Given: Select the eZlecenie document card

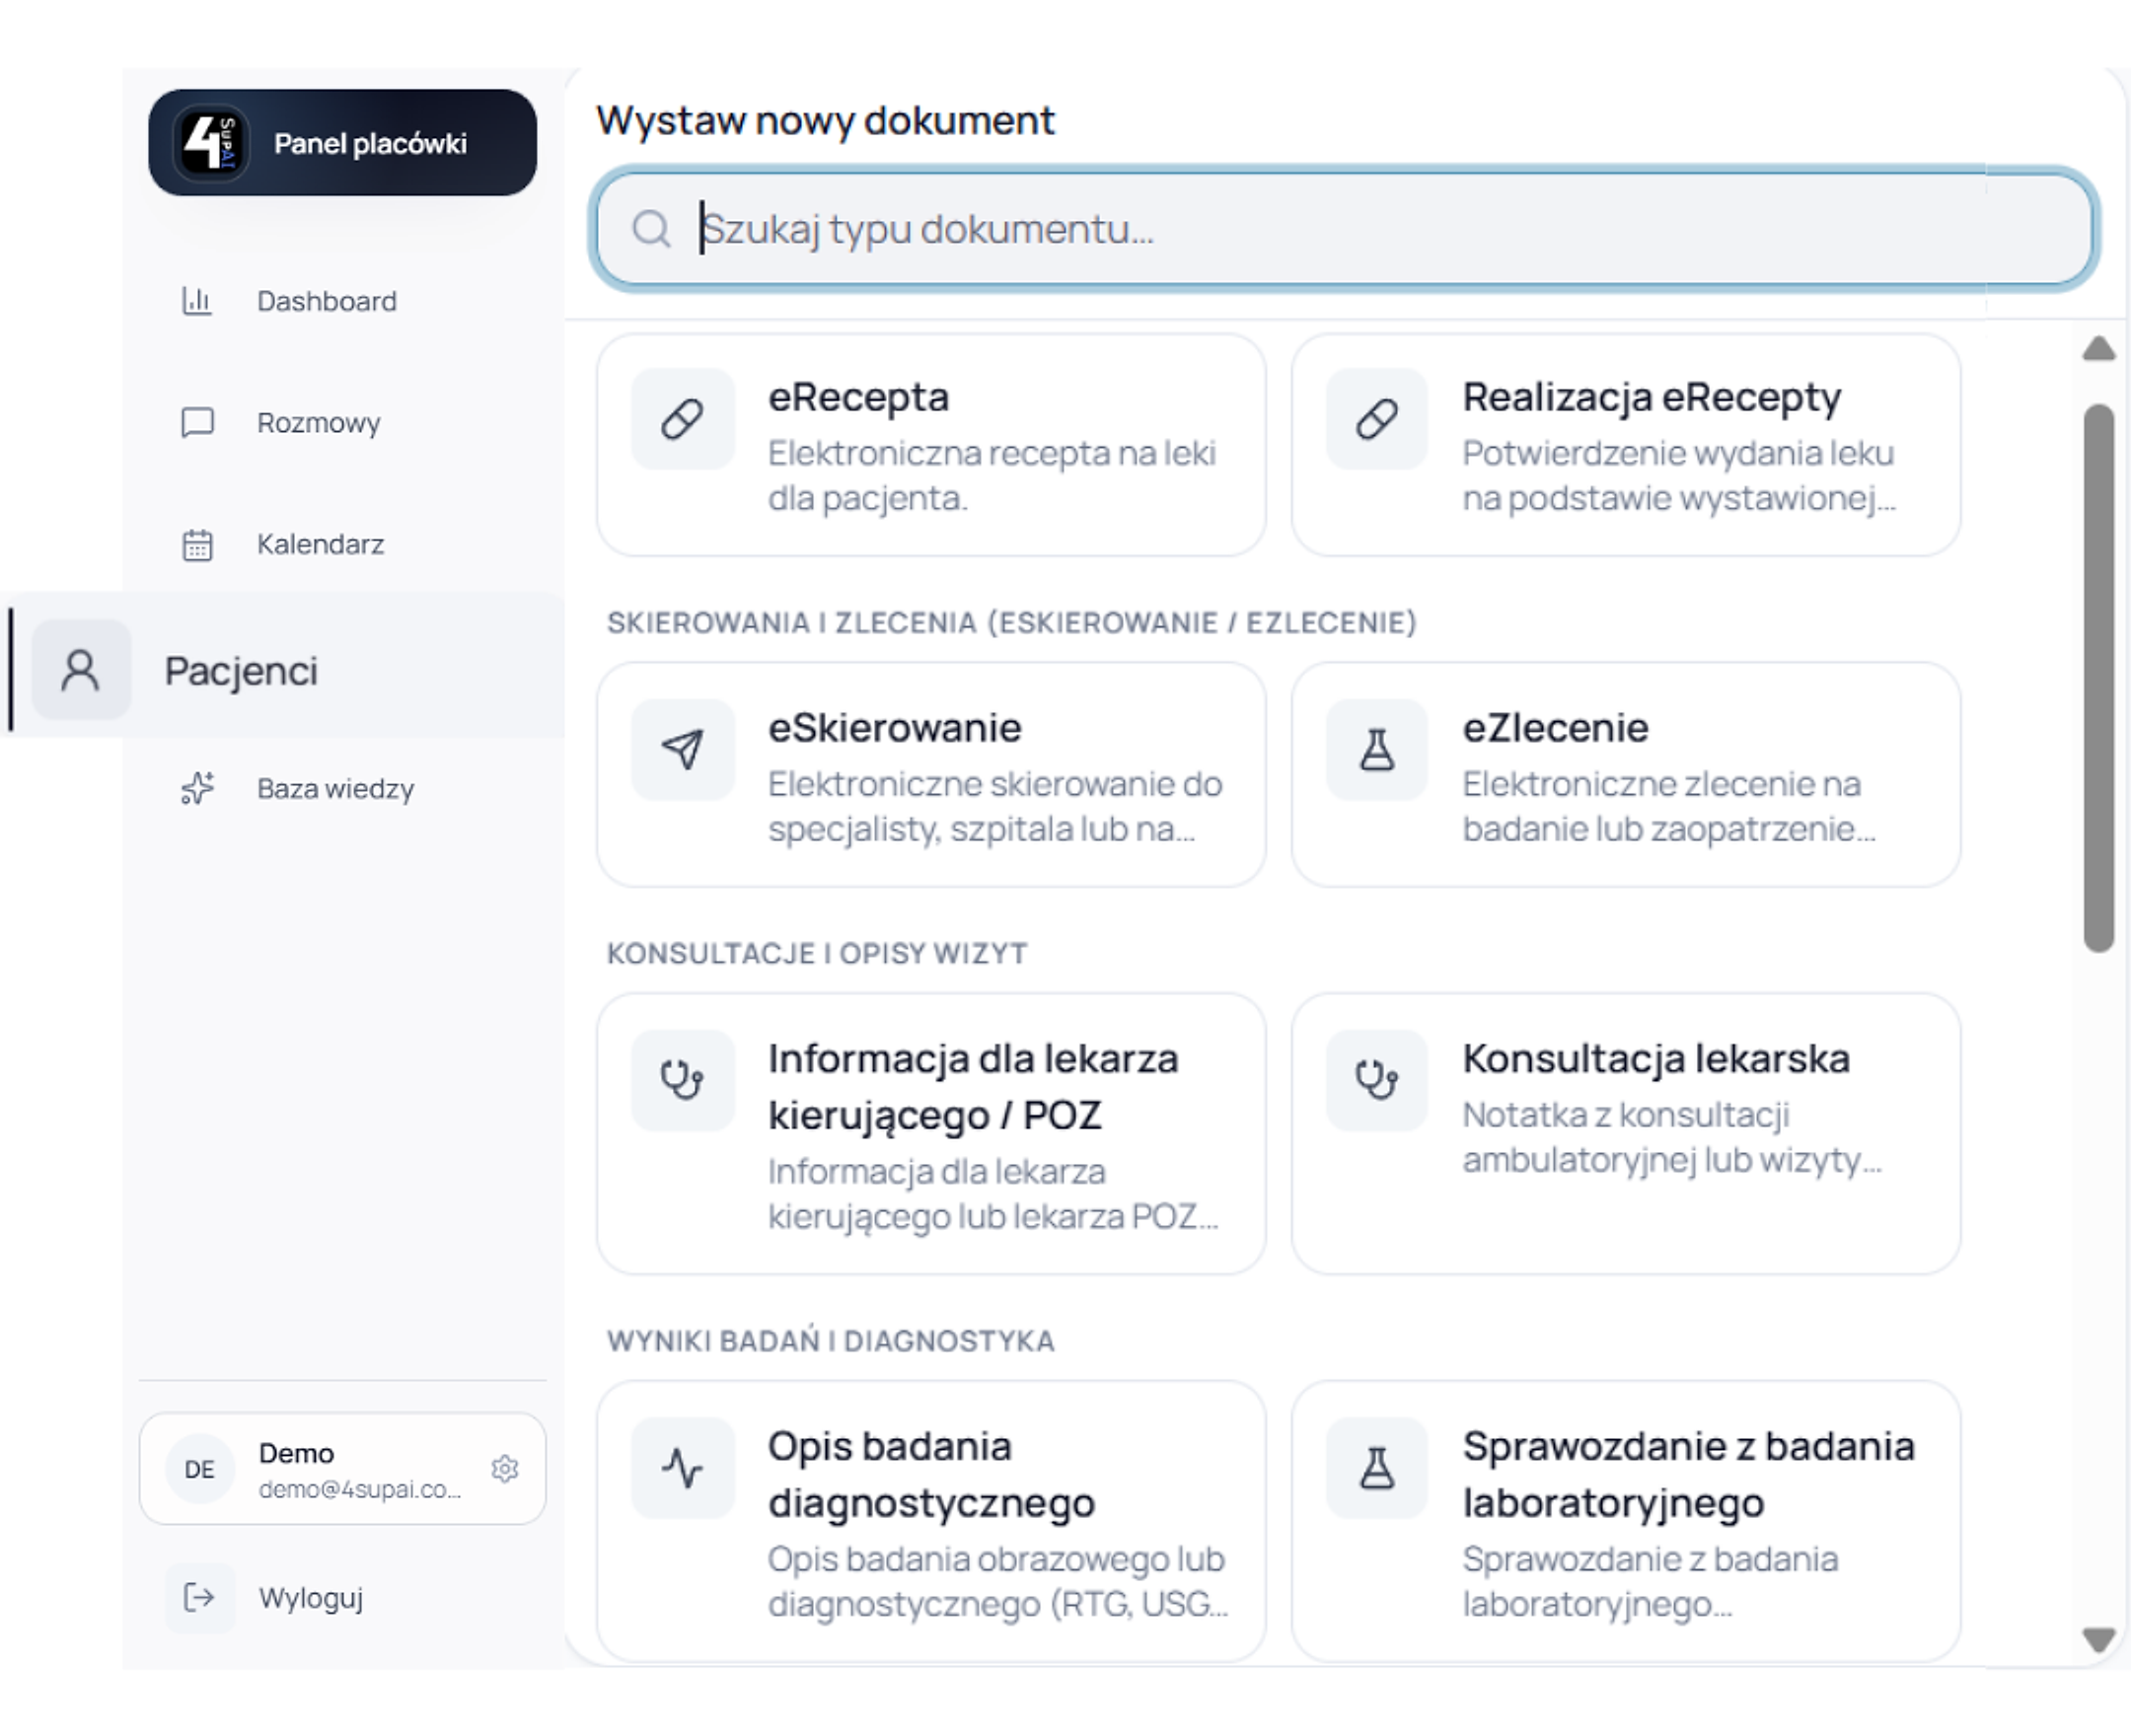Looking at the screenshot, I should click(1625, 774).
